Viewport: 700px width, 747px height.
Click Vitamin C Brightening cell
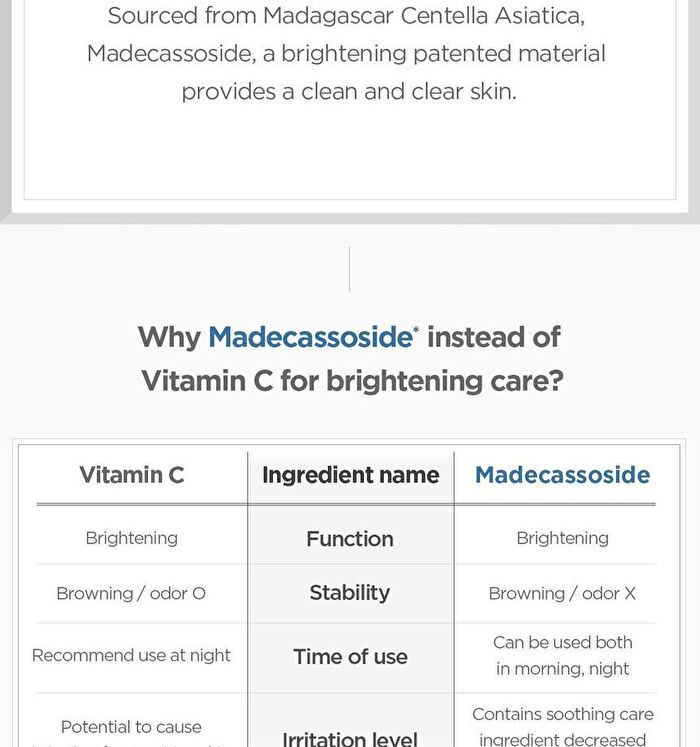132,538
